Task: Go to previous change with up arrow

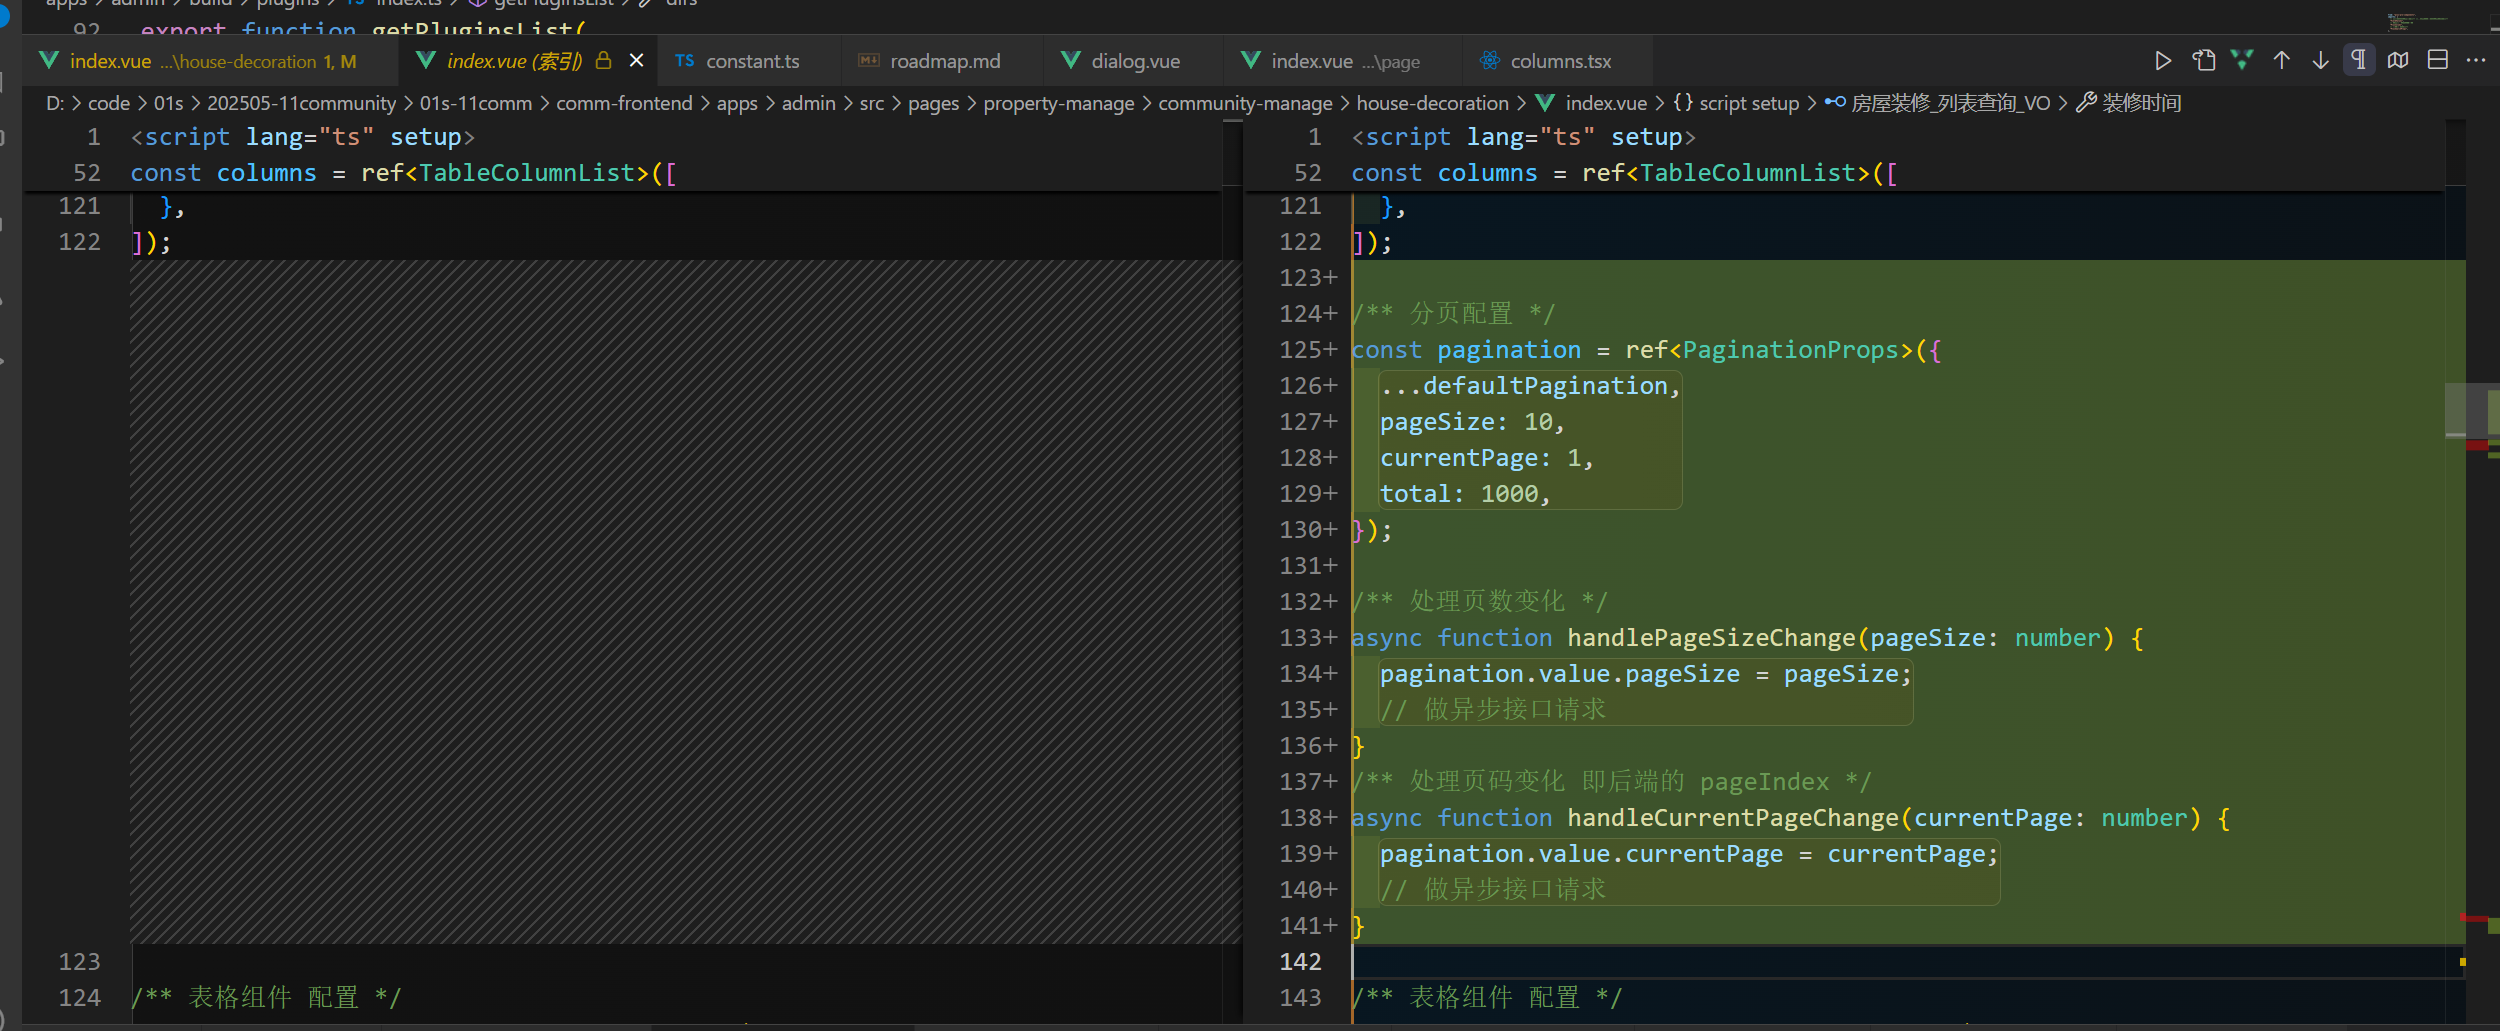Action: tap(2281, 61)
